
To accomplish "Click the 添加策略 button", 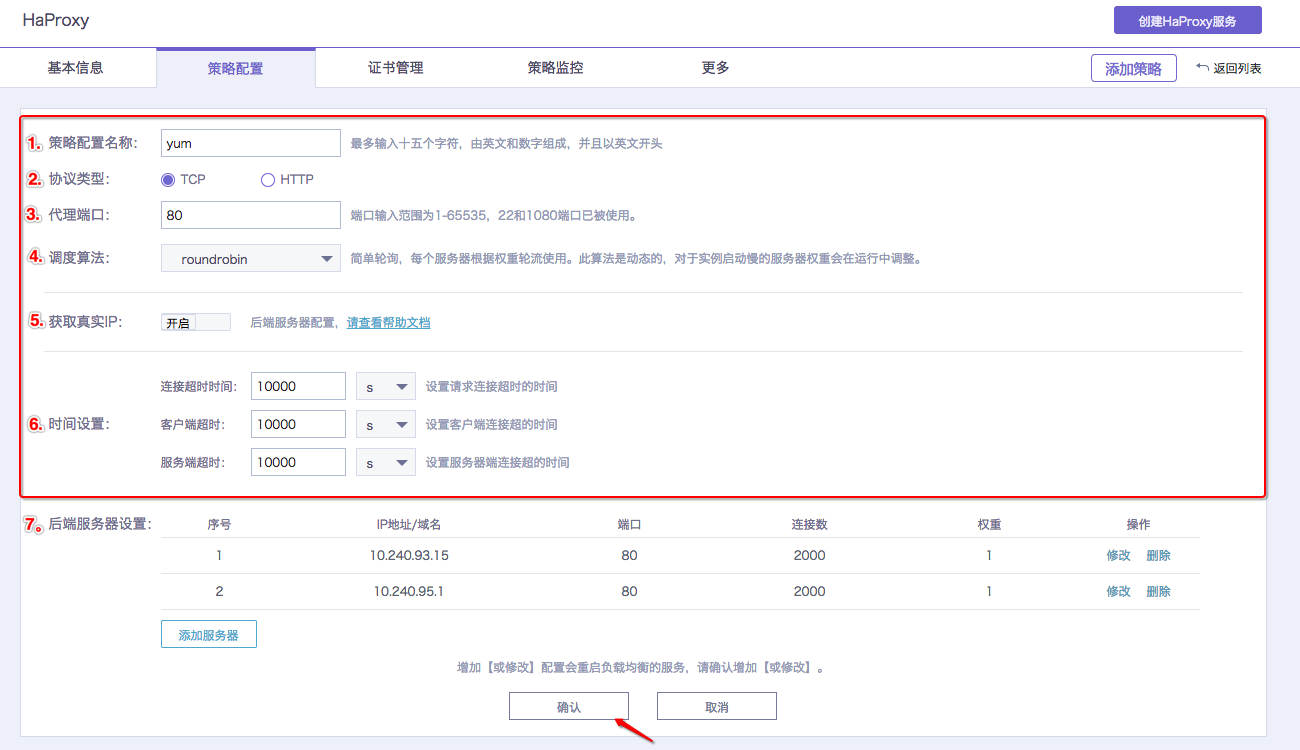I will point(1133,68).
